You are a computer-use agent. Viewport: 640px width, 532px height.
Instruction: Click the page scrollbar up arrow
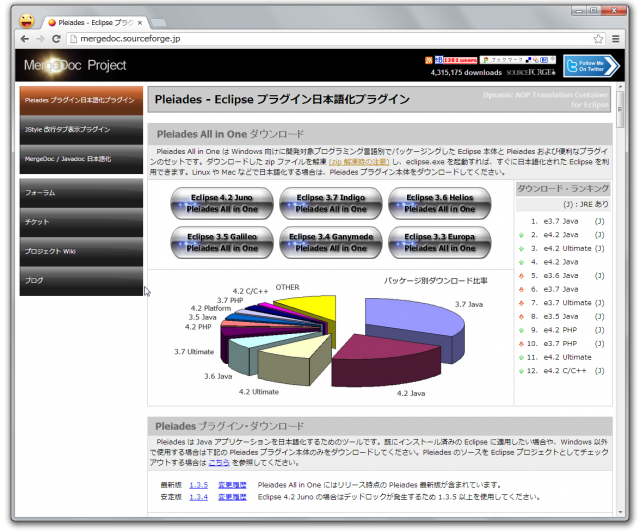pos(620,87)
